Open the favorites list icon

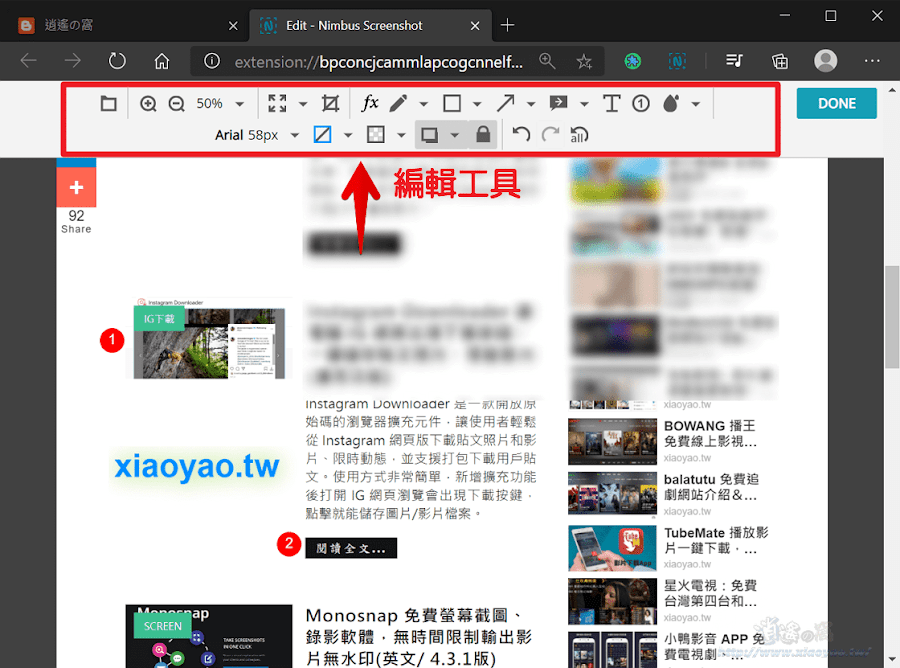click(x=734, y=61)
